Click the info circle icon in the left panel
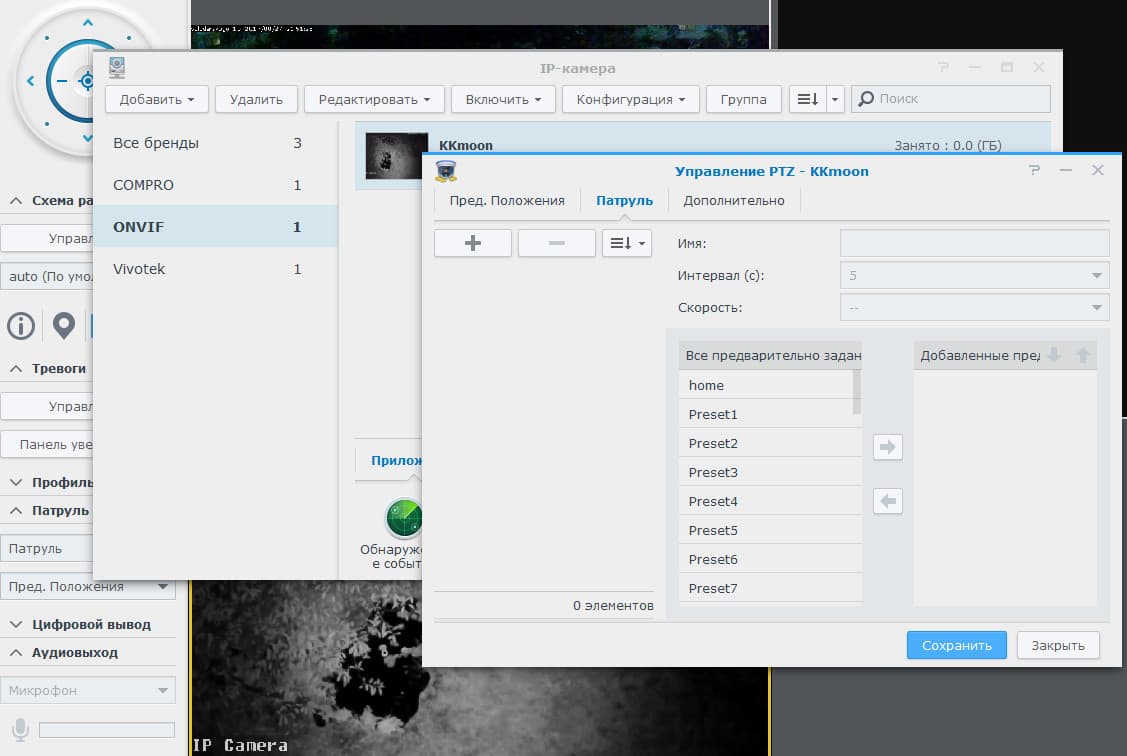This screenshot has height=756, width=1127. [x=21, y=326]
